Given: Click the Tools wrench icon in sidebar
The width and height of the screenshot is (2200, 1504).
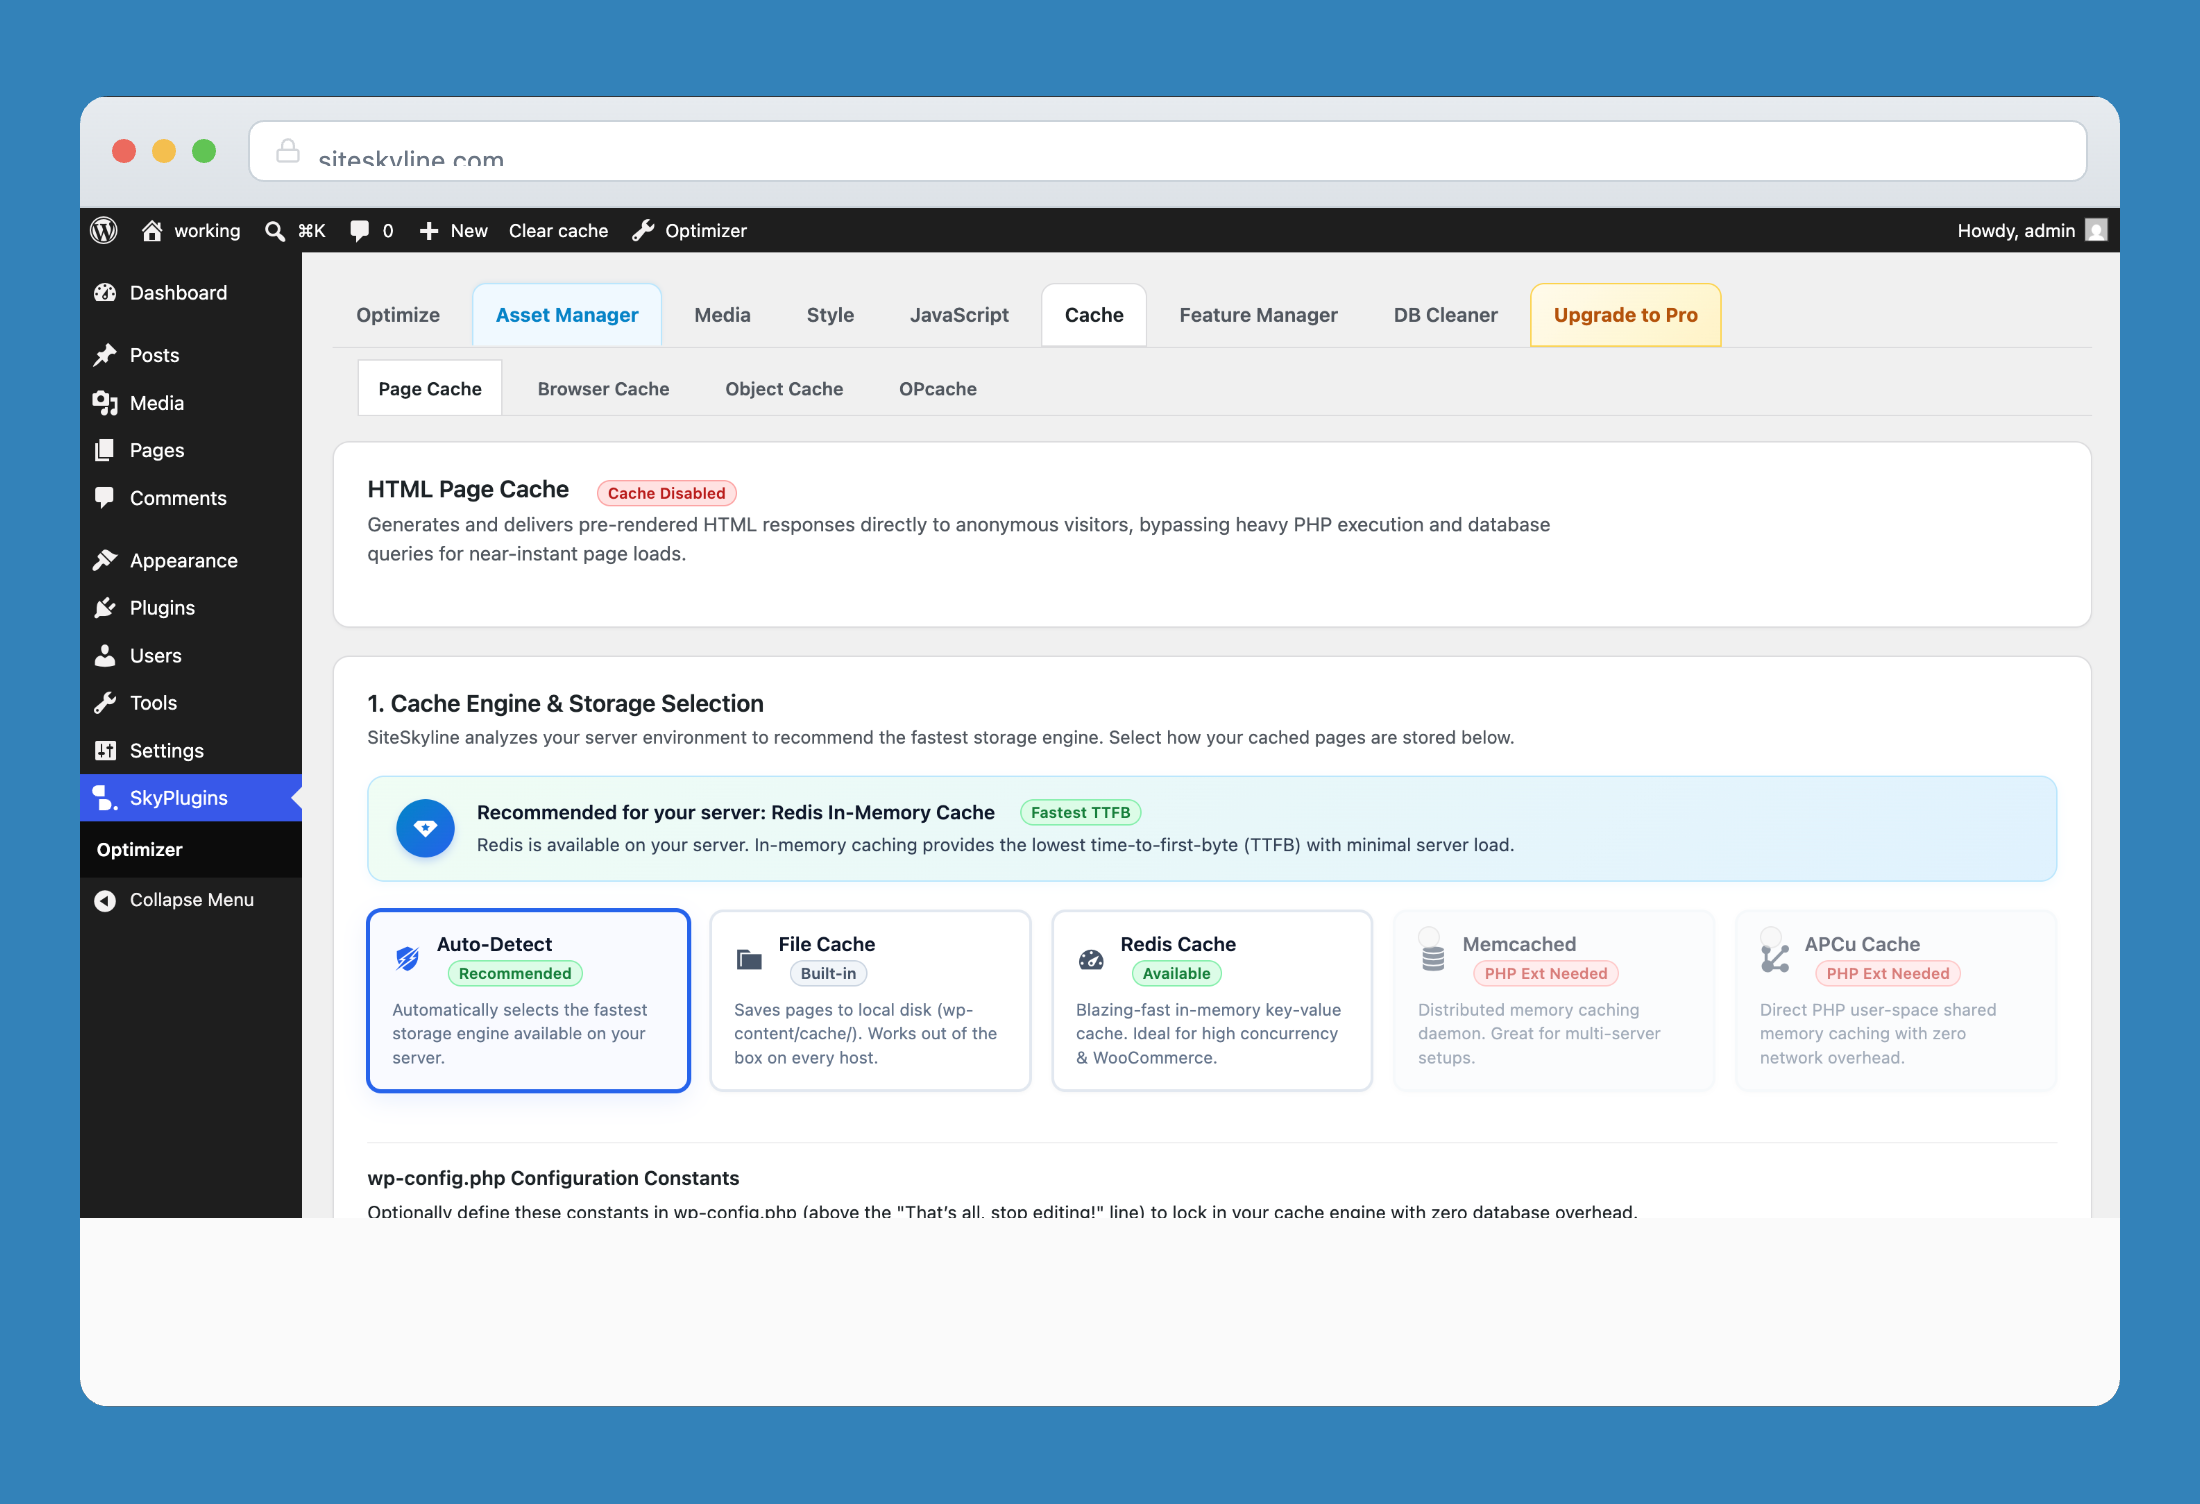Looking at the screenshot, I should point(105,703).
